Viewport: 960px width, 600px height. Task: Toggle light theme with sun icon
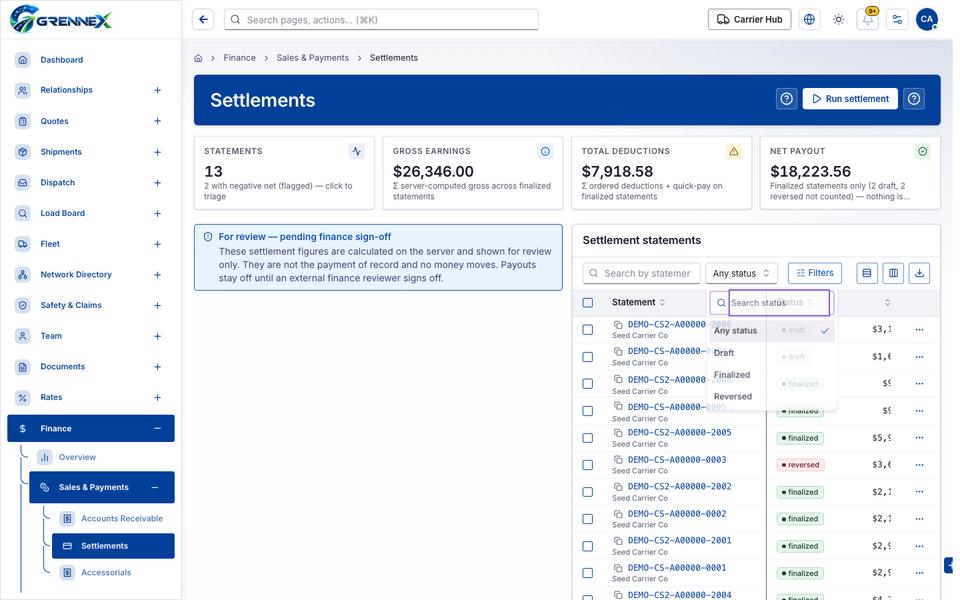[839, 20]
